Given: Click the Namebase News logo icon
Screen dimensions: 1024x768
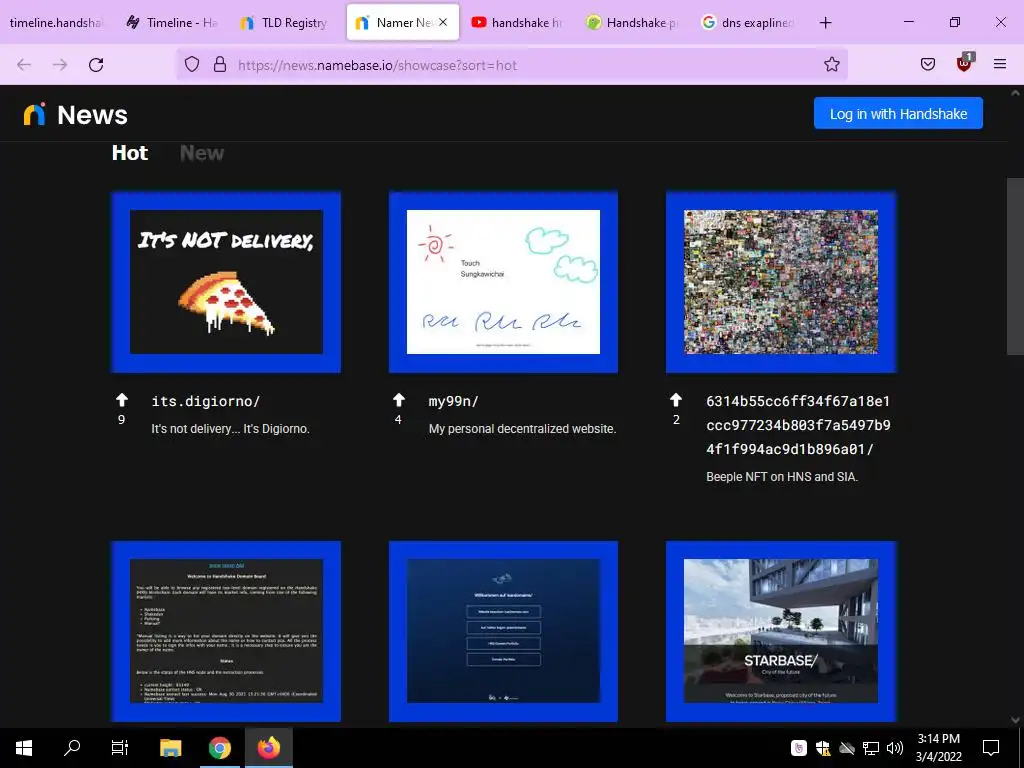Looking at the screenshot, I should tap(35, 114).
